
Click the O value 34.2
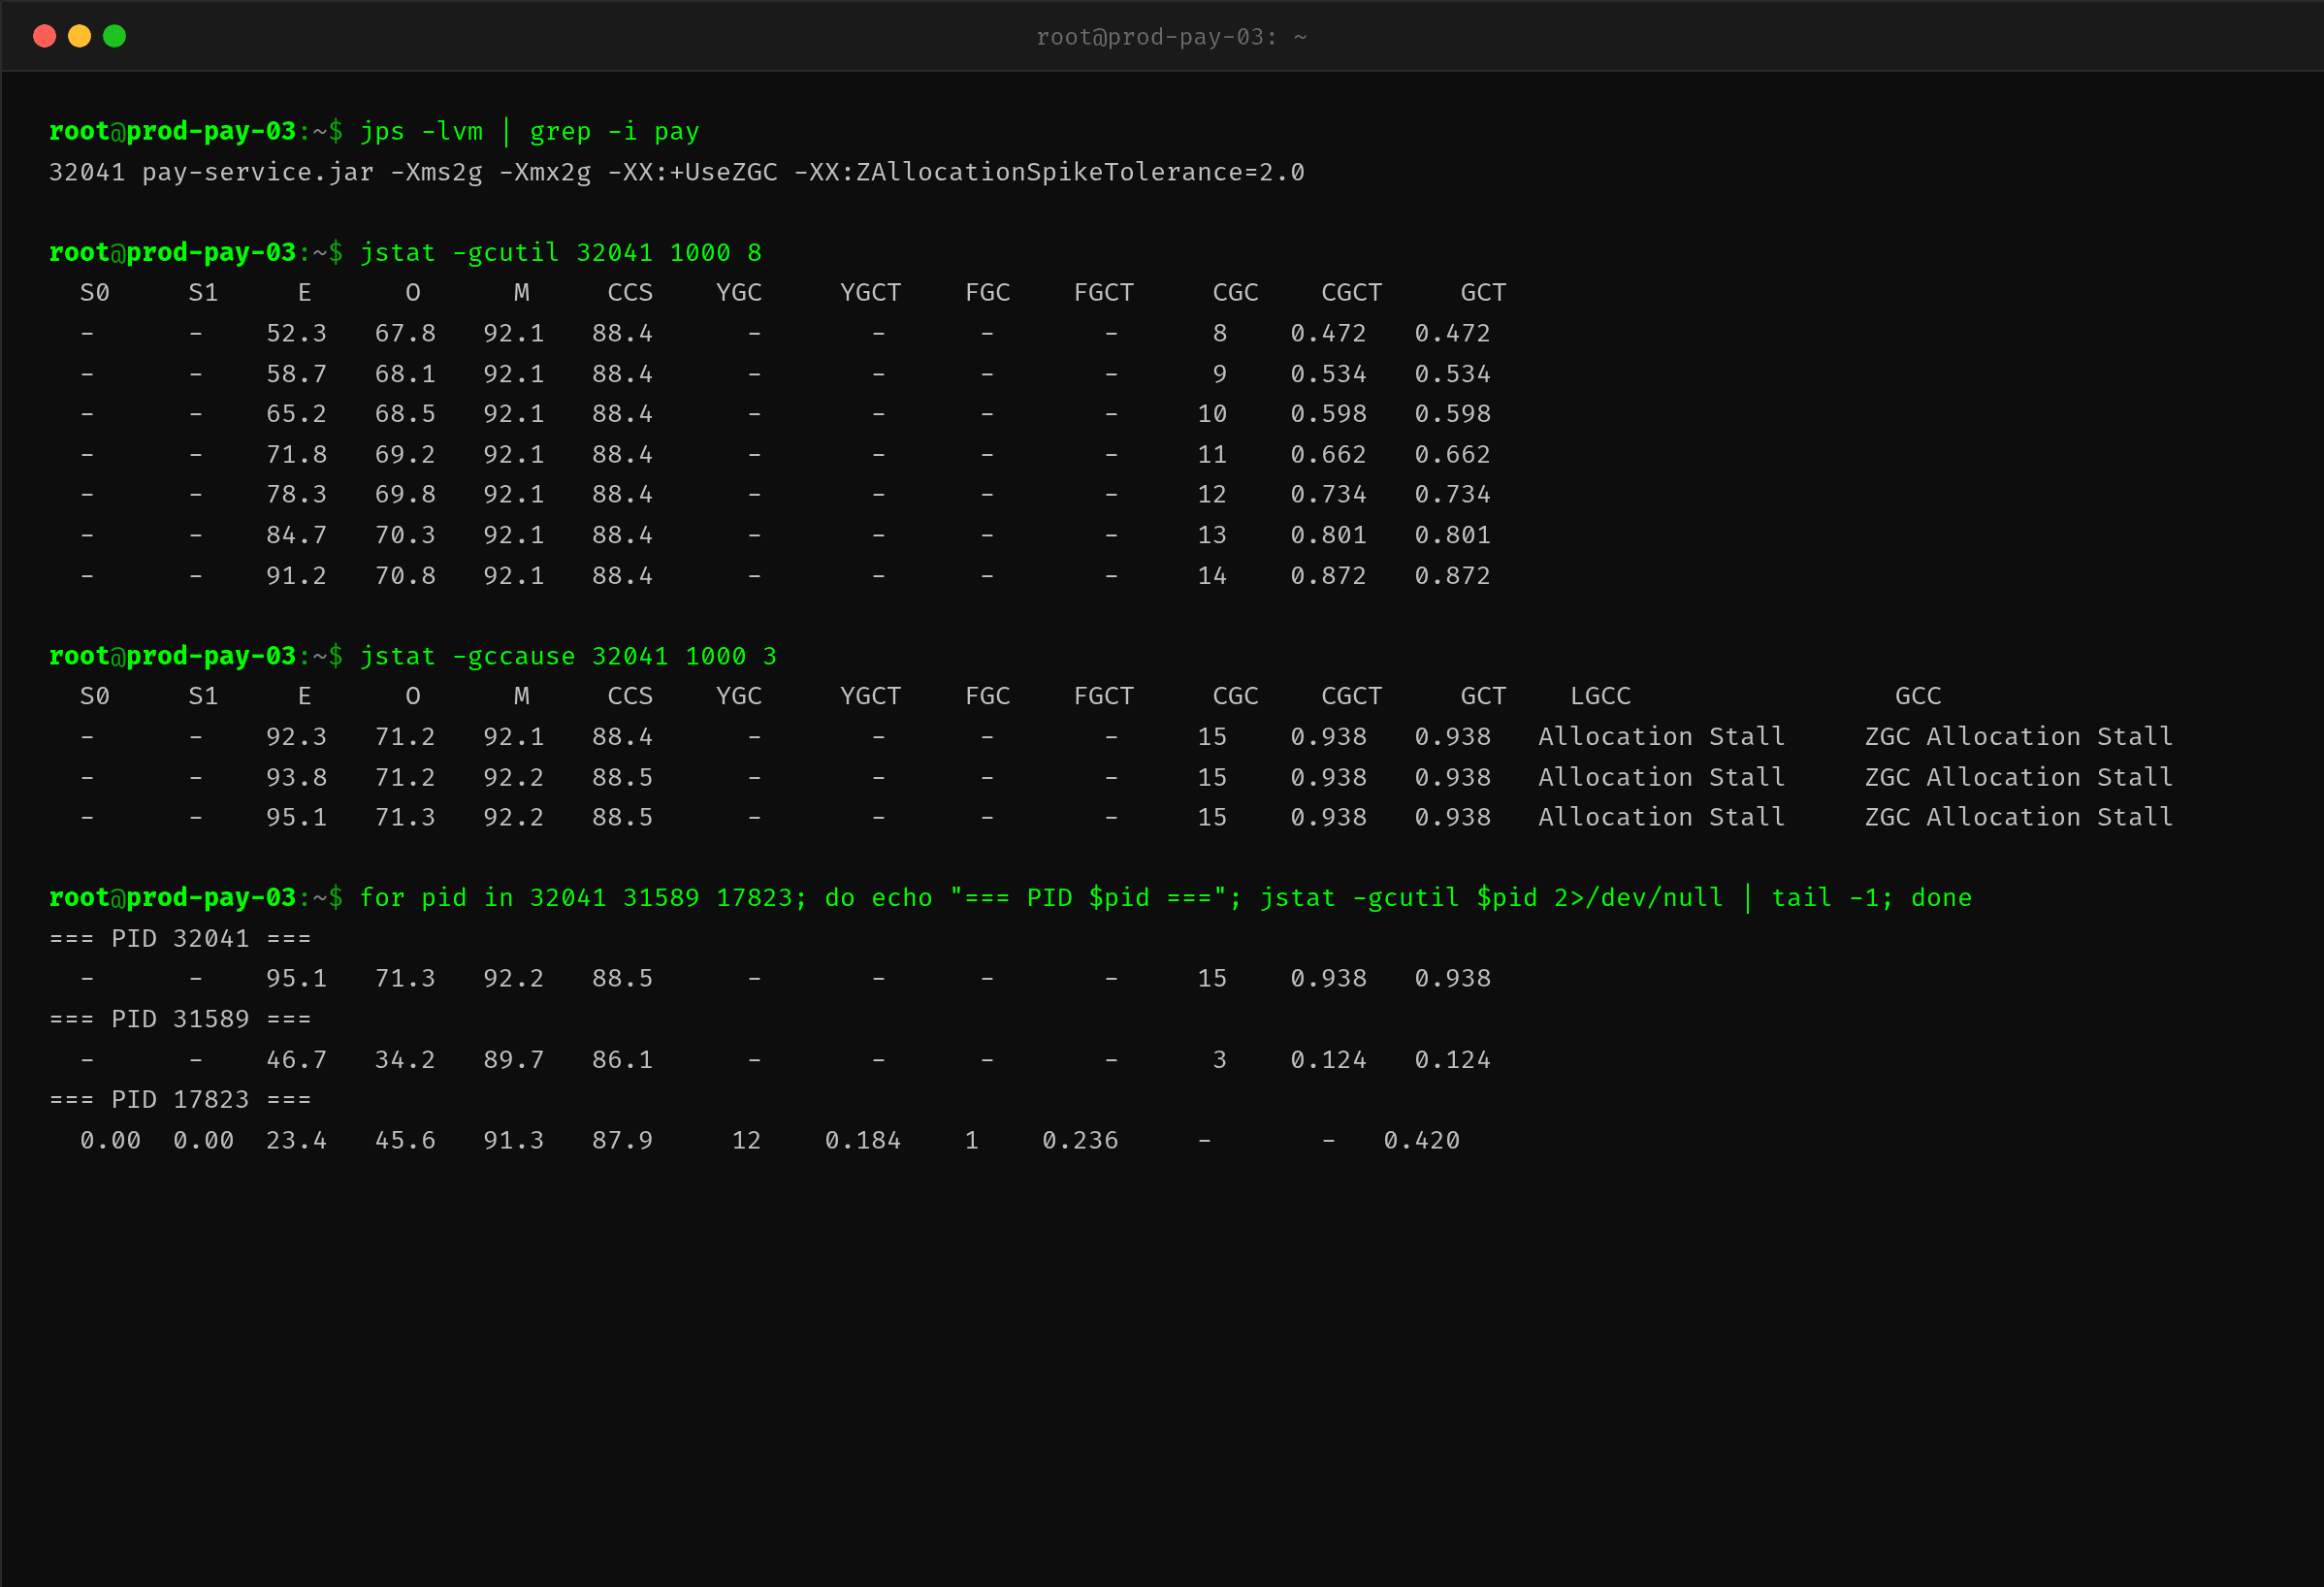coord(405,1060)
